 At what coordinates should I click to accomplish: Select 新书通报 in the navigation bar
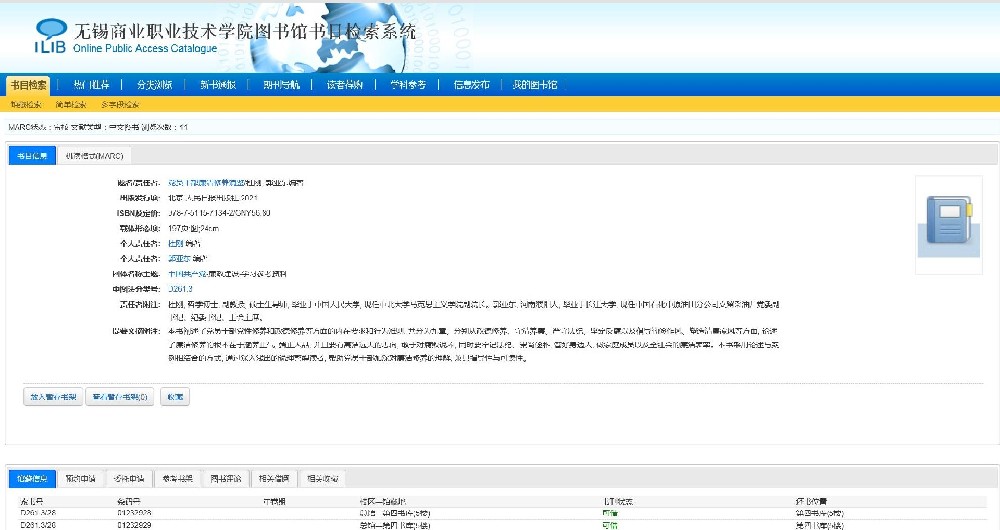tap(218, 85)
